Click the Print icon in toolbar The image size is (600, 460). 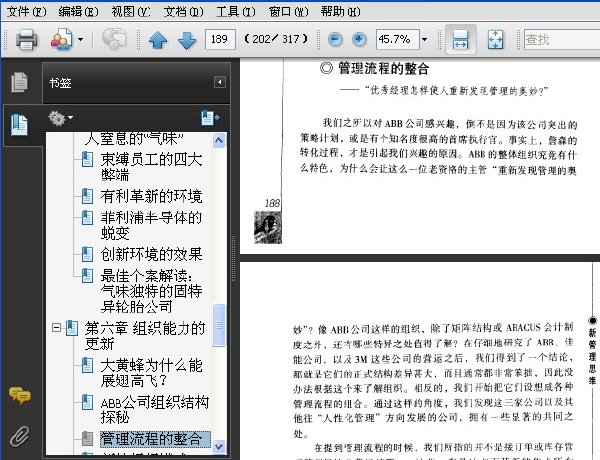click(x=26, y=39)
